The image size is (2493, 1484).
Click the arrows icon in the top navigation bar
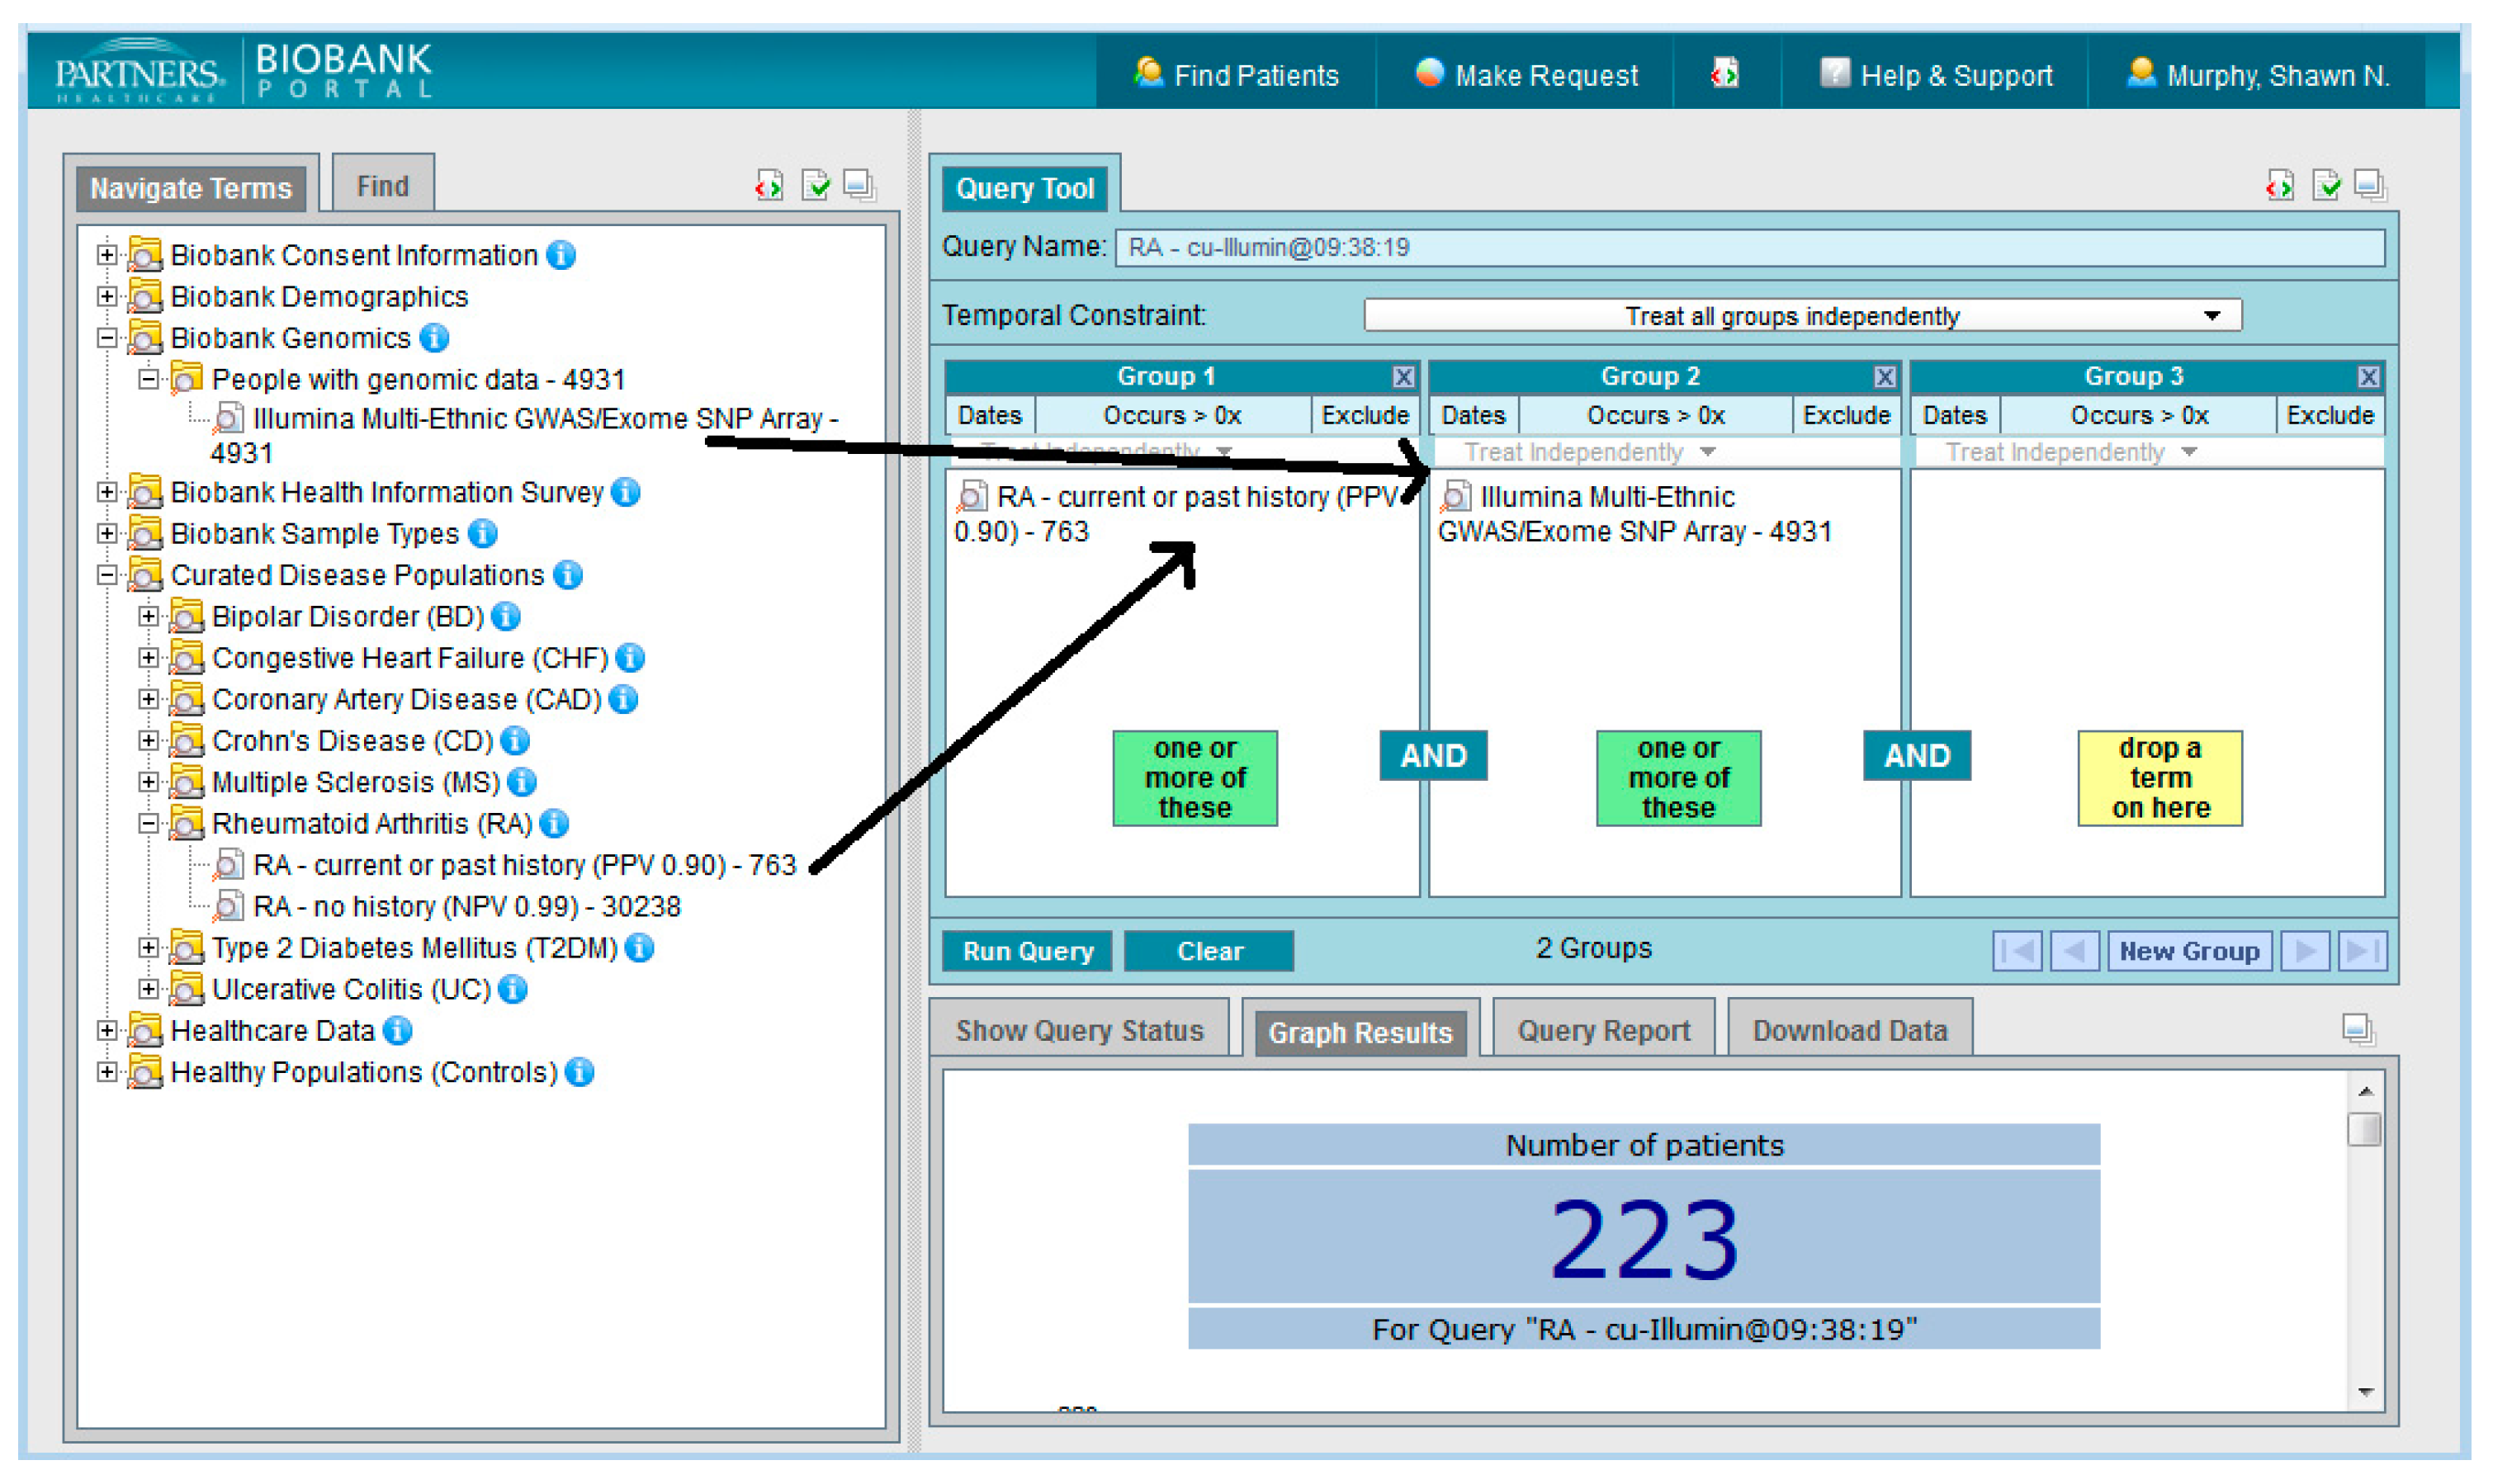click(1725, 73)
